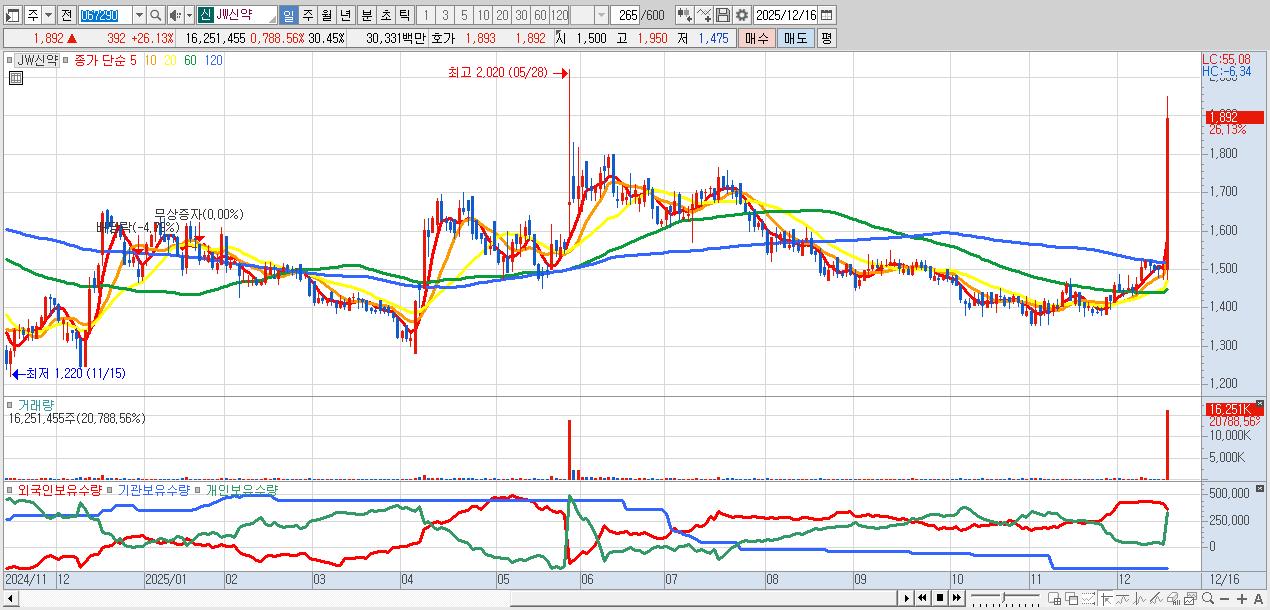
Task: Click the add candlestick indicator icon
Action: [x=684, y=15]
